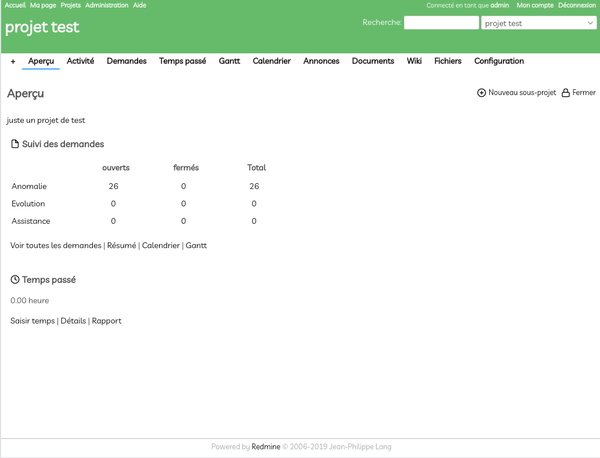Image resolution: width=600 pixels, height=458 pixels.
Task: Click the Fermer lock icon
Action: click(x=565, y=93)
